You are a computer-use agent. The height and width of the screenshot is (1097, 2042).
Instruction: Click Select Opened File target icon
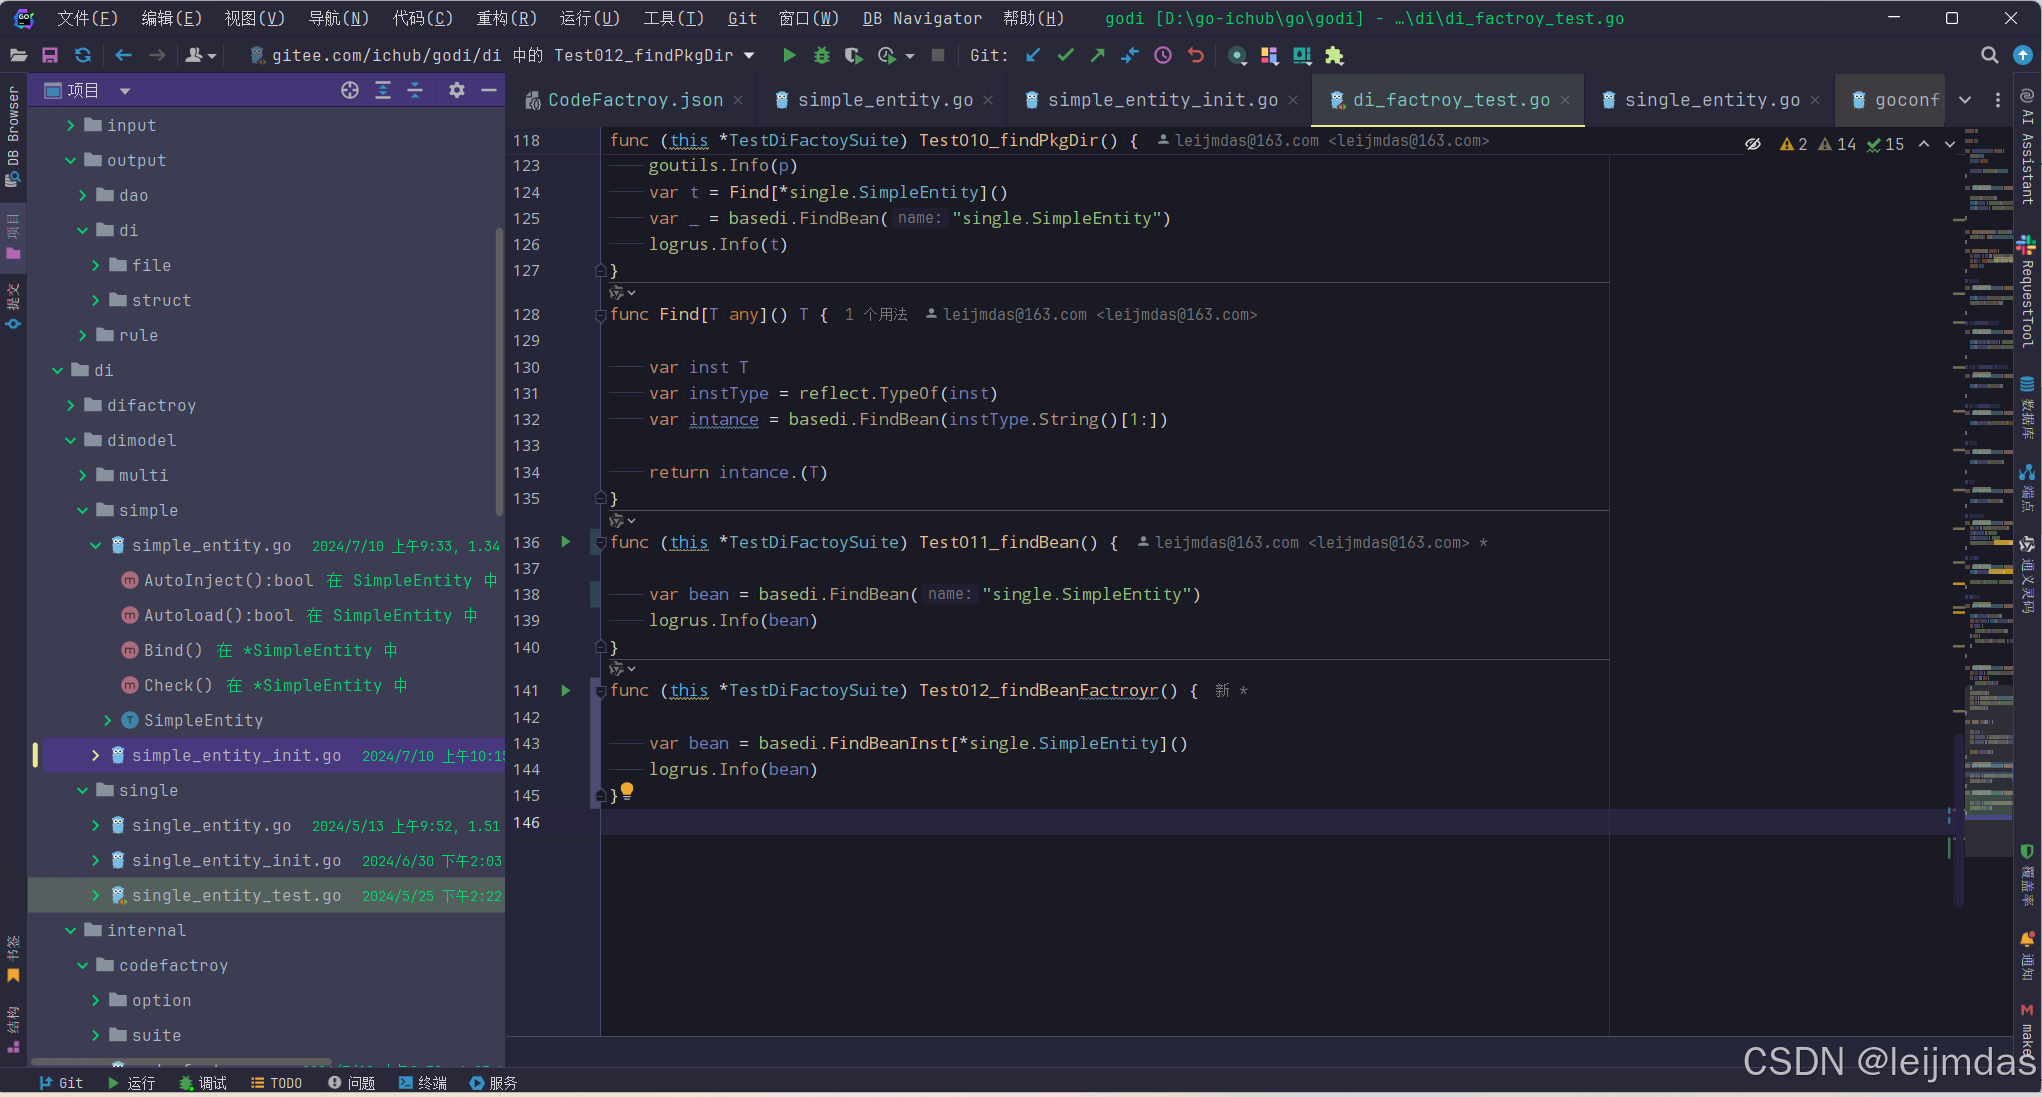[x=349, y=91]
